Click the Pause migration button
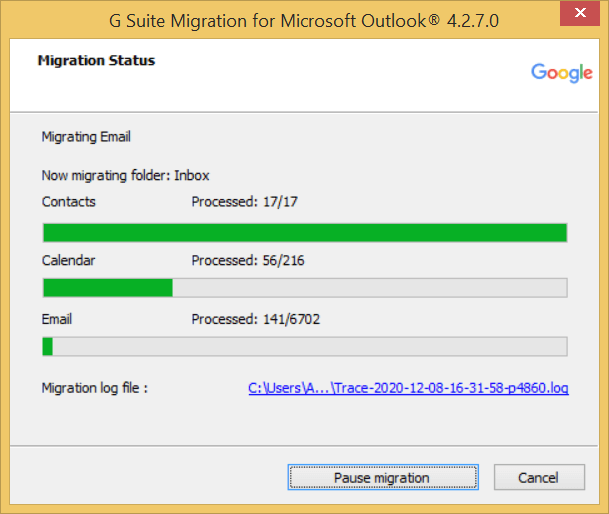The image size is (609, 514). click(383, 477)
